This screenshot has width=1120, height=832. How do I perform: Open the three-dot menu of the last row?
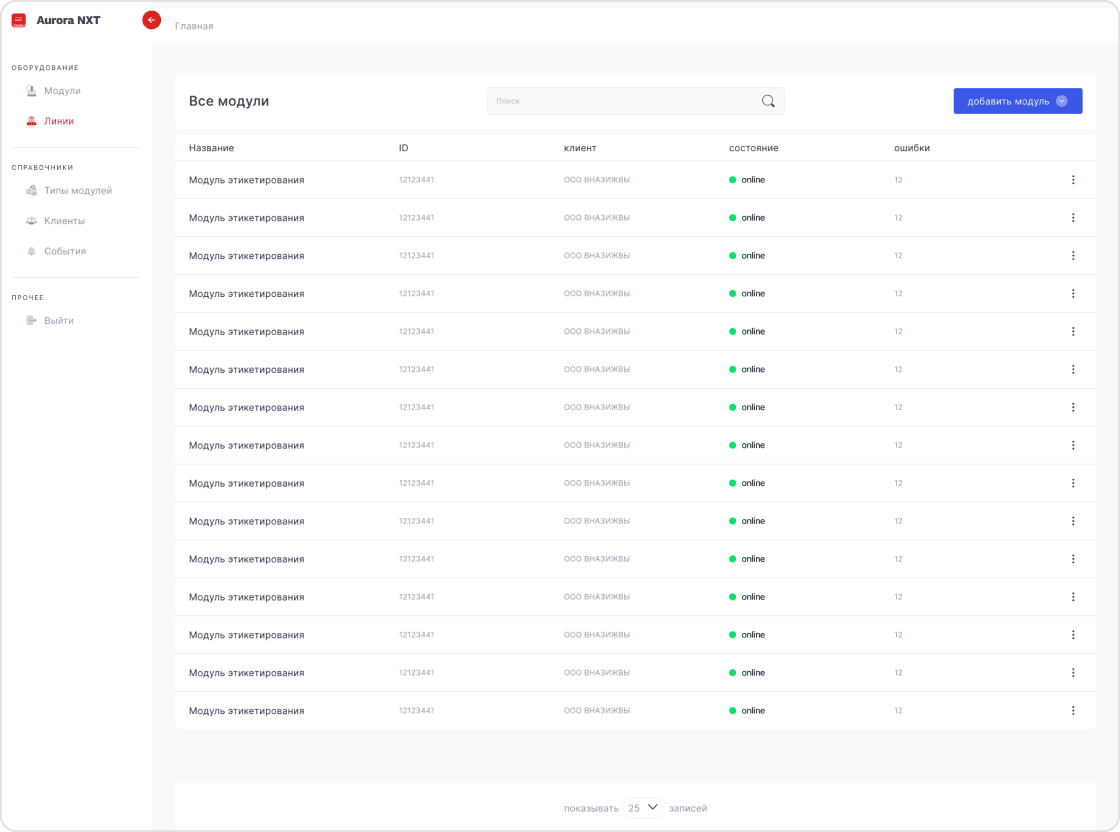[1073, 711]
